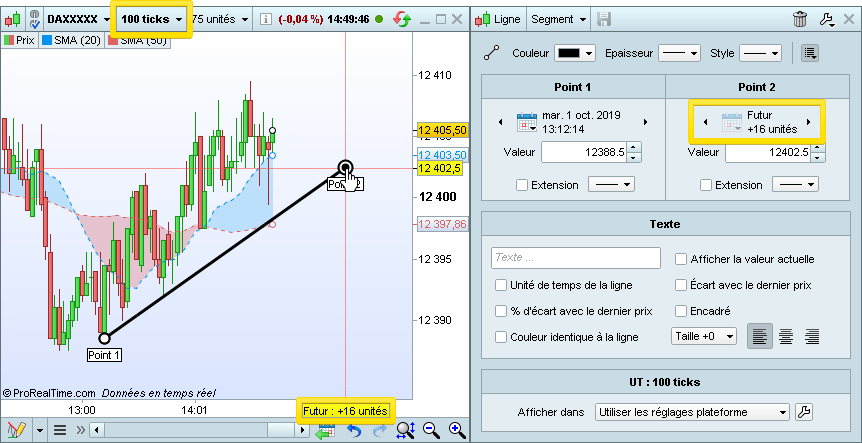Click the candlestick chart style icon
Viewport: 862px width, 443px height.
click(x=13, y=20)
